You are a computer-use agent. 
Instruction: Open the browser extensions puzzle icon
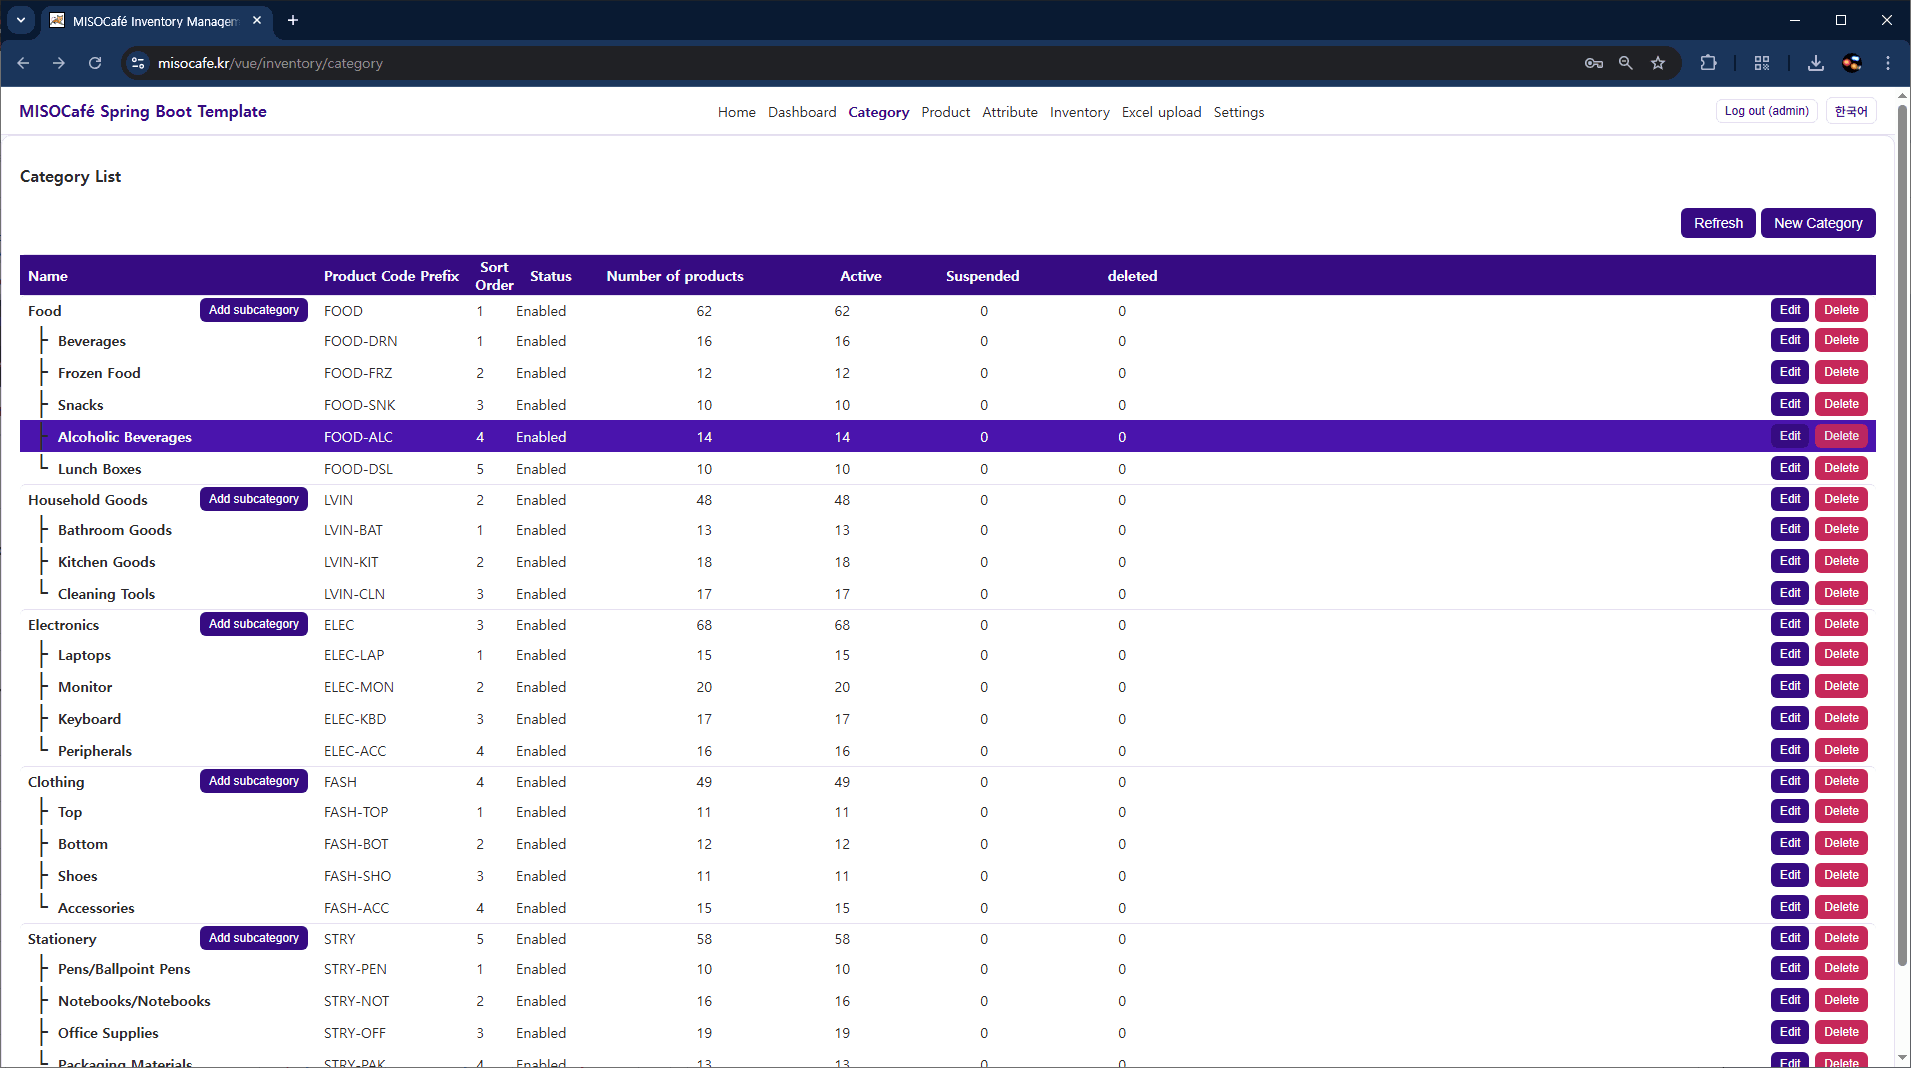(x=1708, y=63)
